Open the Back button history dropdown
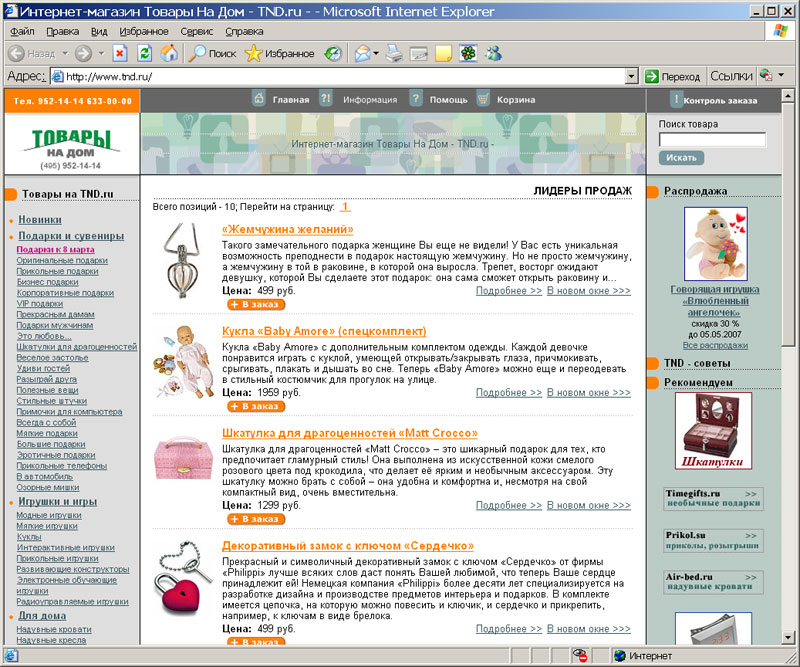This screenshot has width=800, height=667. (65, 53)
